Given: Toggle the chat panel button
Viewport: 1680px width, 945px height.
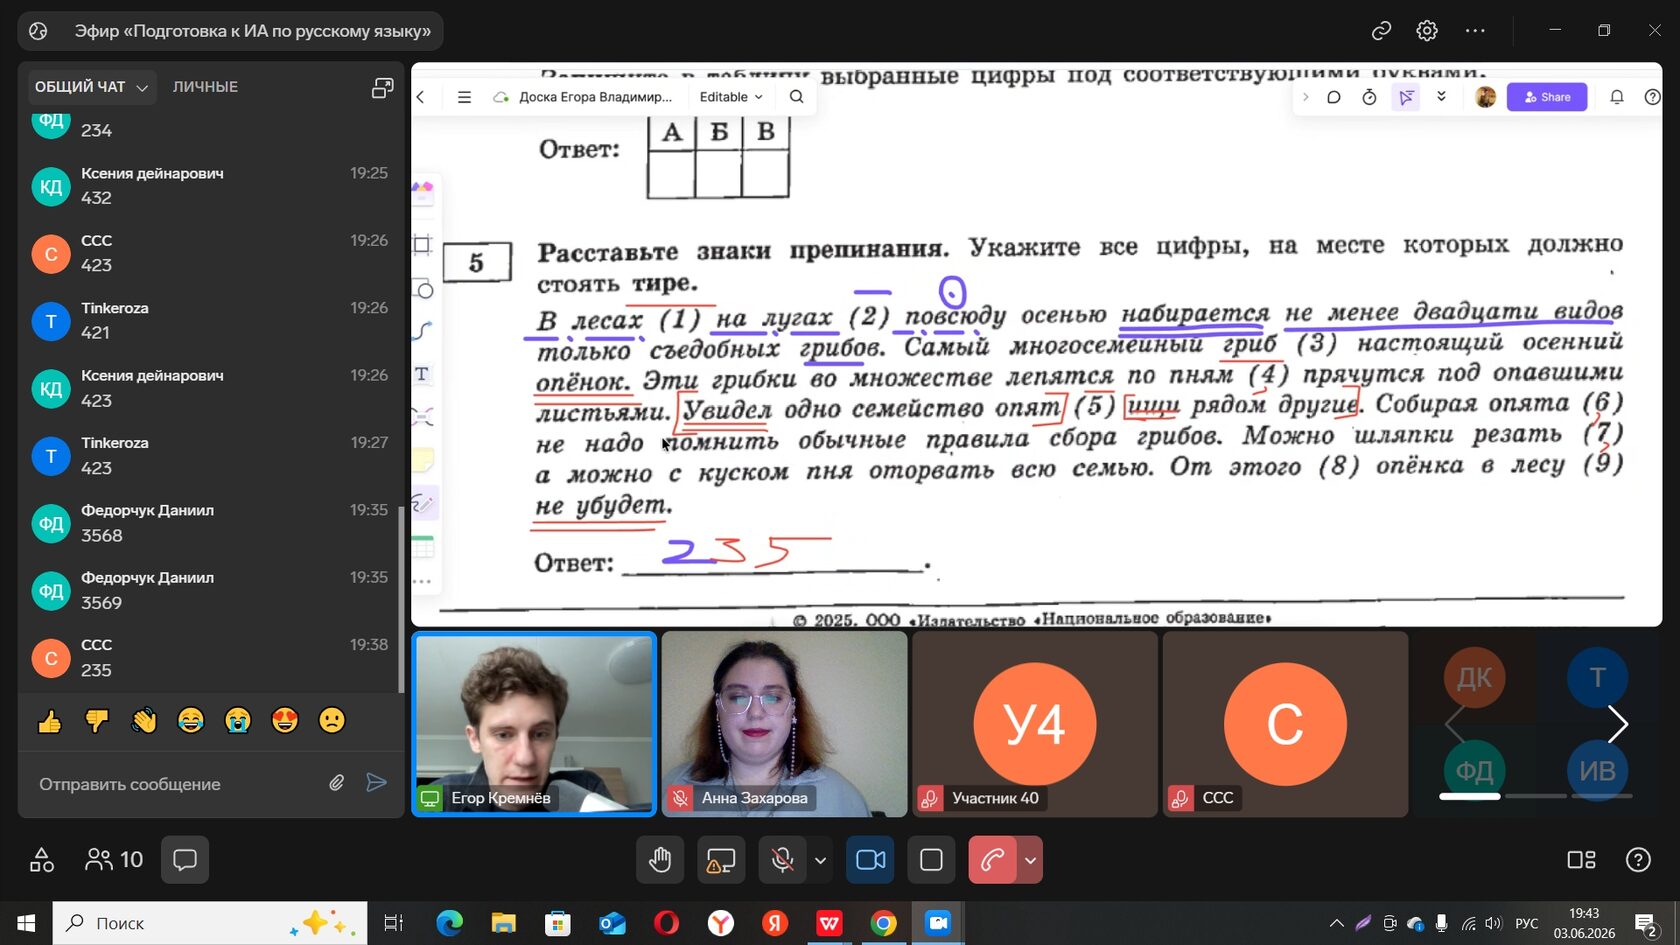Looking at the screenshot, I should [x=185, y=860].
